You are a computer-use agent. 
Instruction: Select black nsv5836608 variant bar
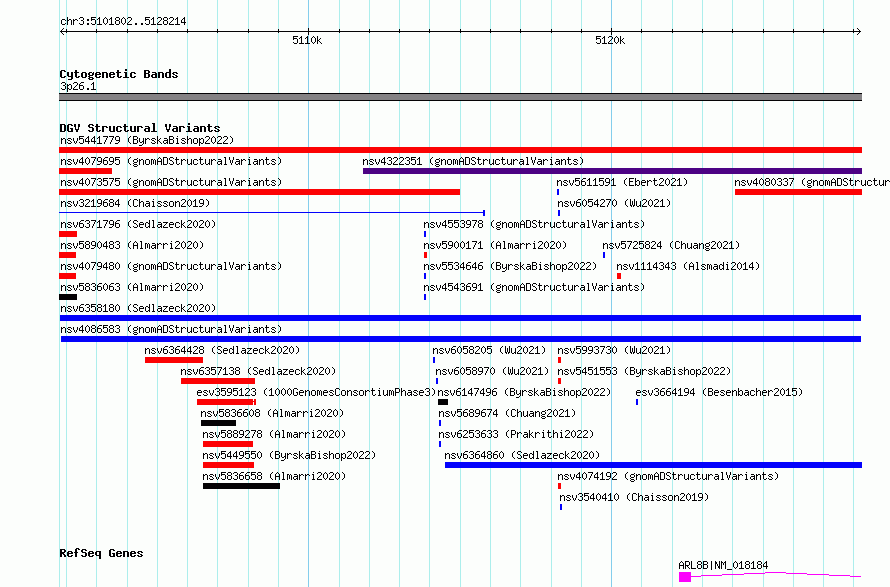click(x=218, y=423)
